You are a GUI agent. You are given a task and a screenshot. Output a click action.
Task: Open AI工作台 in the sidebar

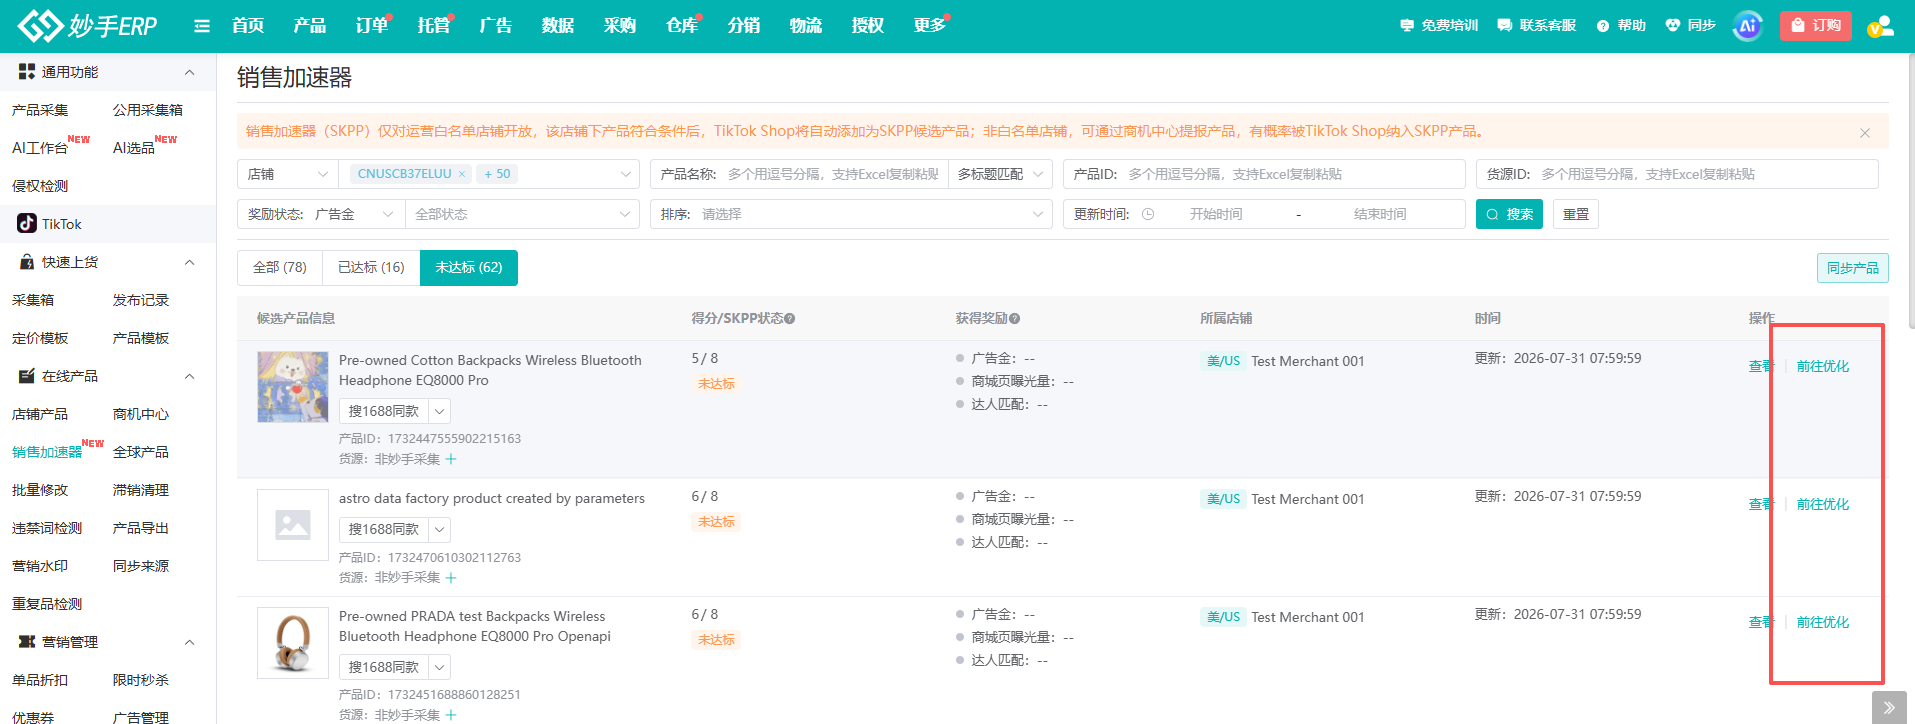40,148
